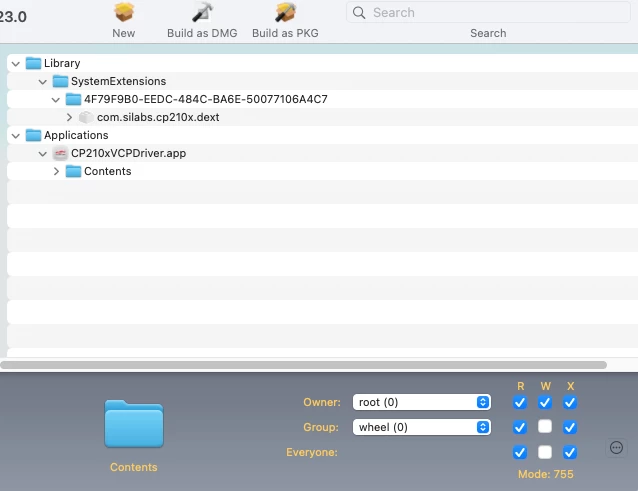Click the com.silabs.cp210x.dext bundle icon

coord(86,117)
